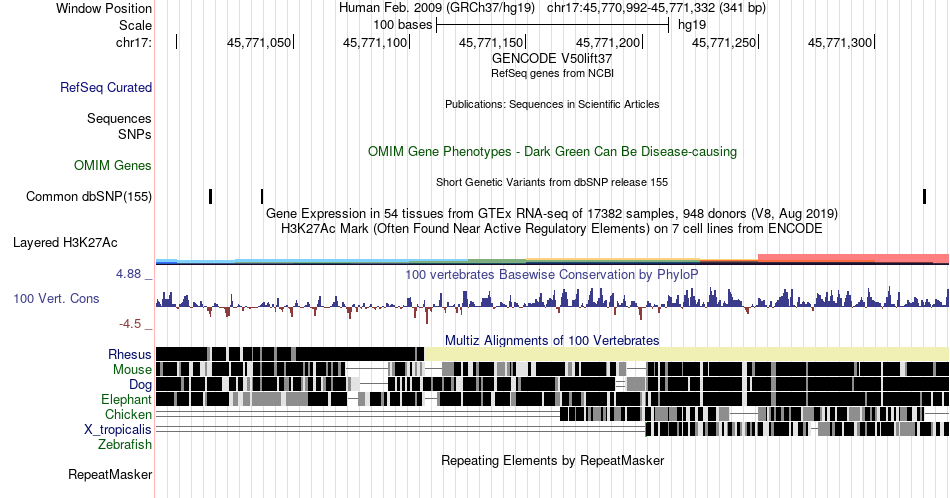Select the Chicken alignment row label
The height and width of the screenshot is (498, 950).
click(128, 414)
